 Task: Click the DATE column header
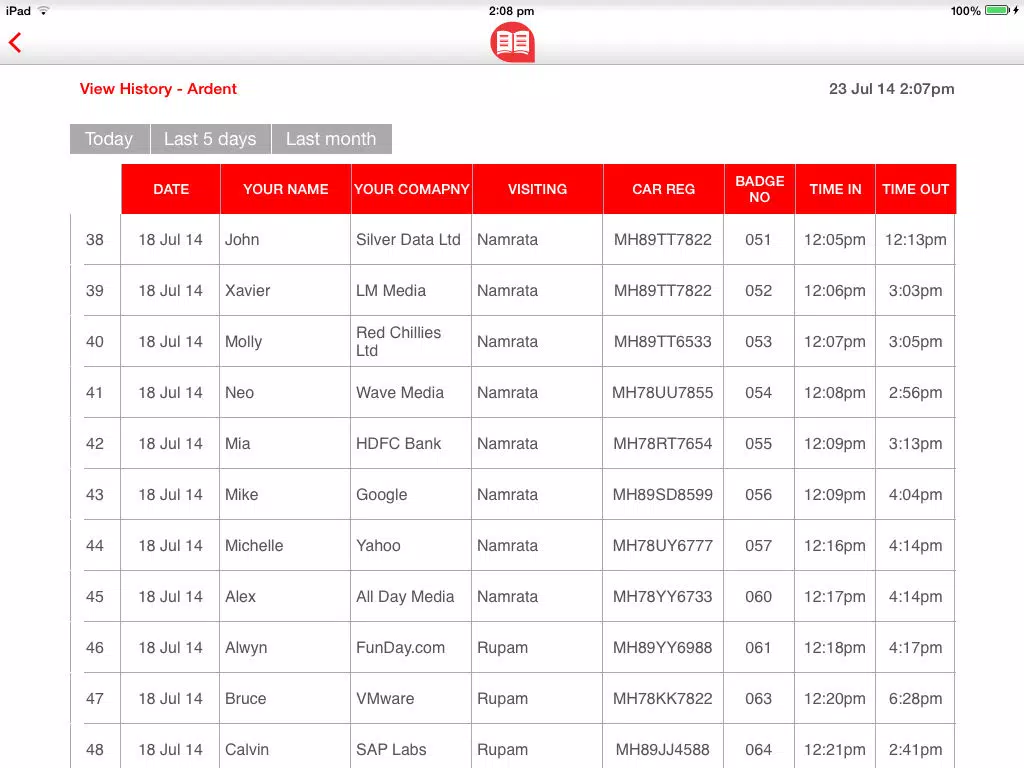pyautogui.click(x=171, y=189)
